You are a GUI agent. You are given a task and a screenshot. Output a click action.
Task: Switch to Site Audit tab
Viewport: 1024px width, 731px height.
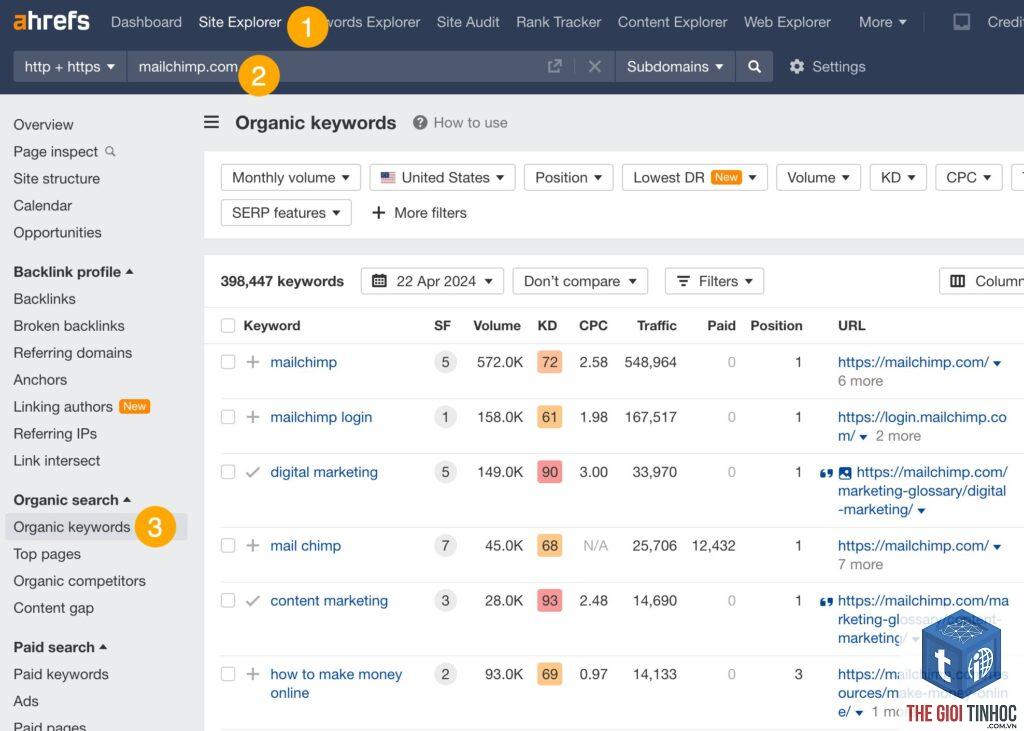(468, 22)
